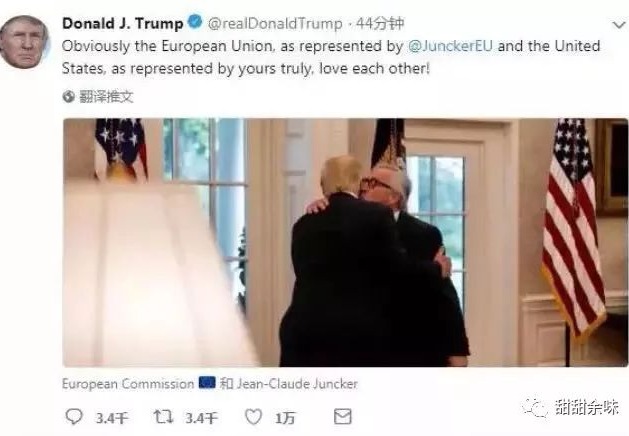This screenshot has width=629, height=436.
Task: Click the 1万 likes count
Action: (x=285, y=418)
